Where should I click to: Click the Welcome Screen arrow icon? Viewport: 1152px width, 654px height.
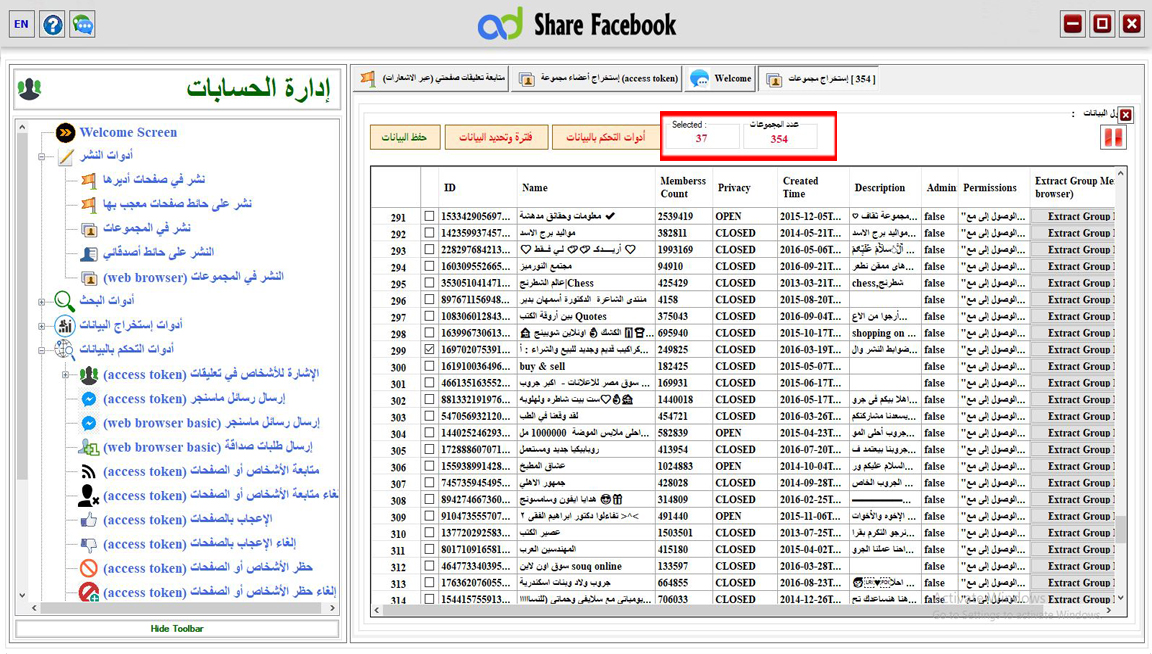point(65,132)
